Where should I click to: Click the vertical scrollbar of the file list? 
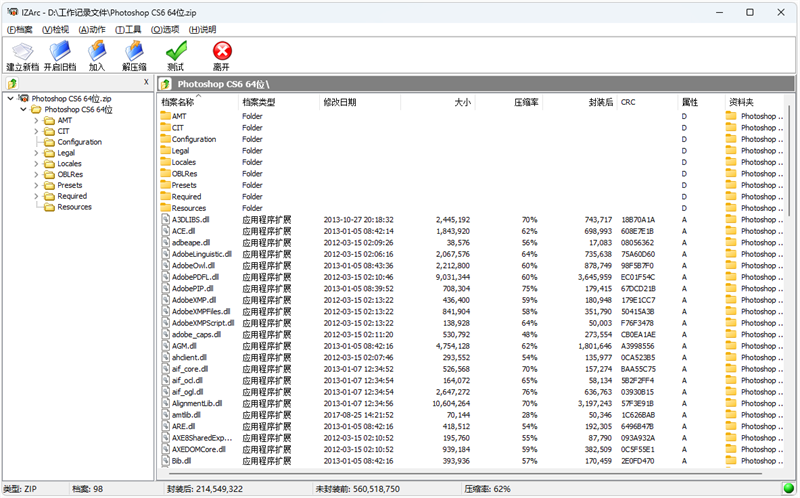click(789, 161)
